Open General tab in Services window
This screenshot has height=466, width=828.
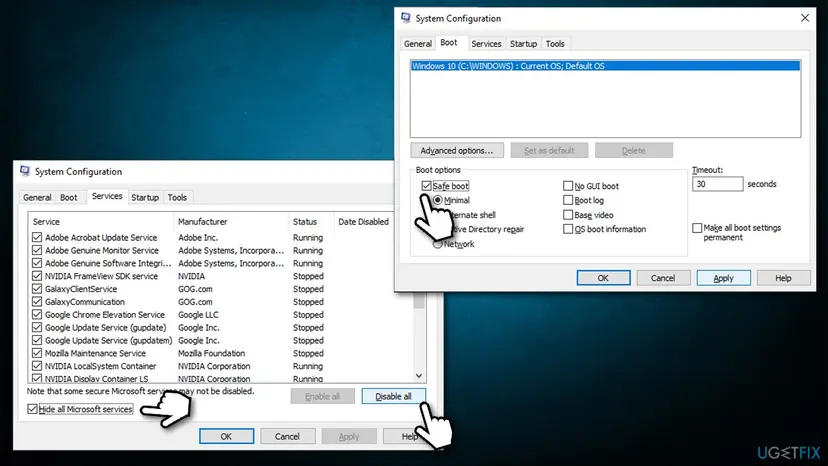(37, 198)
